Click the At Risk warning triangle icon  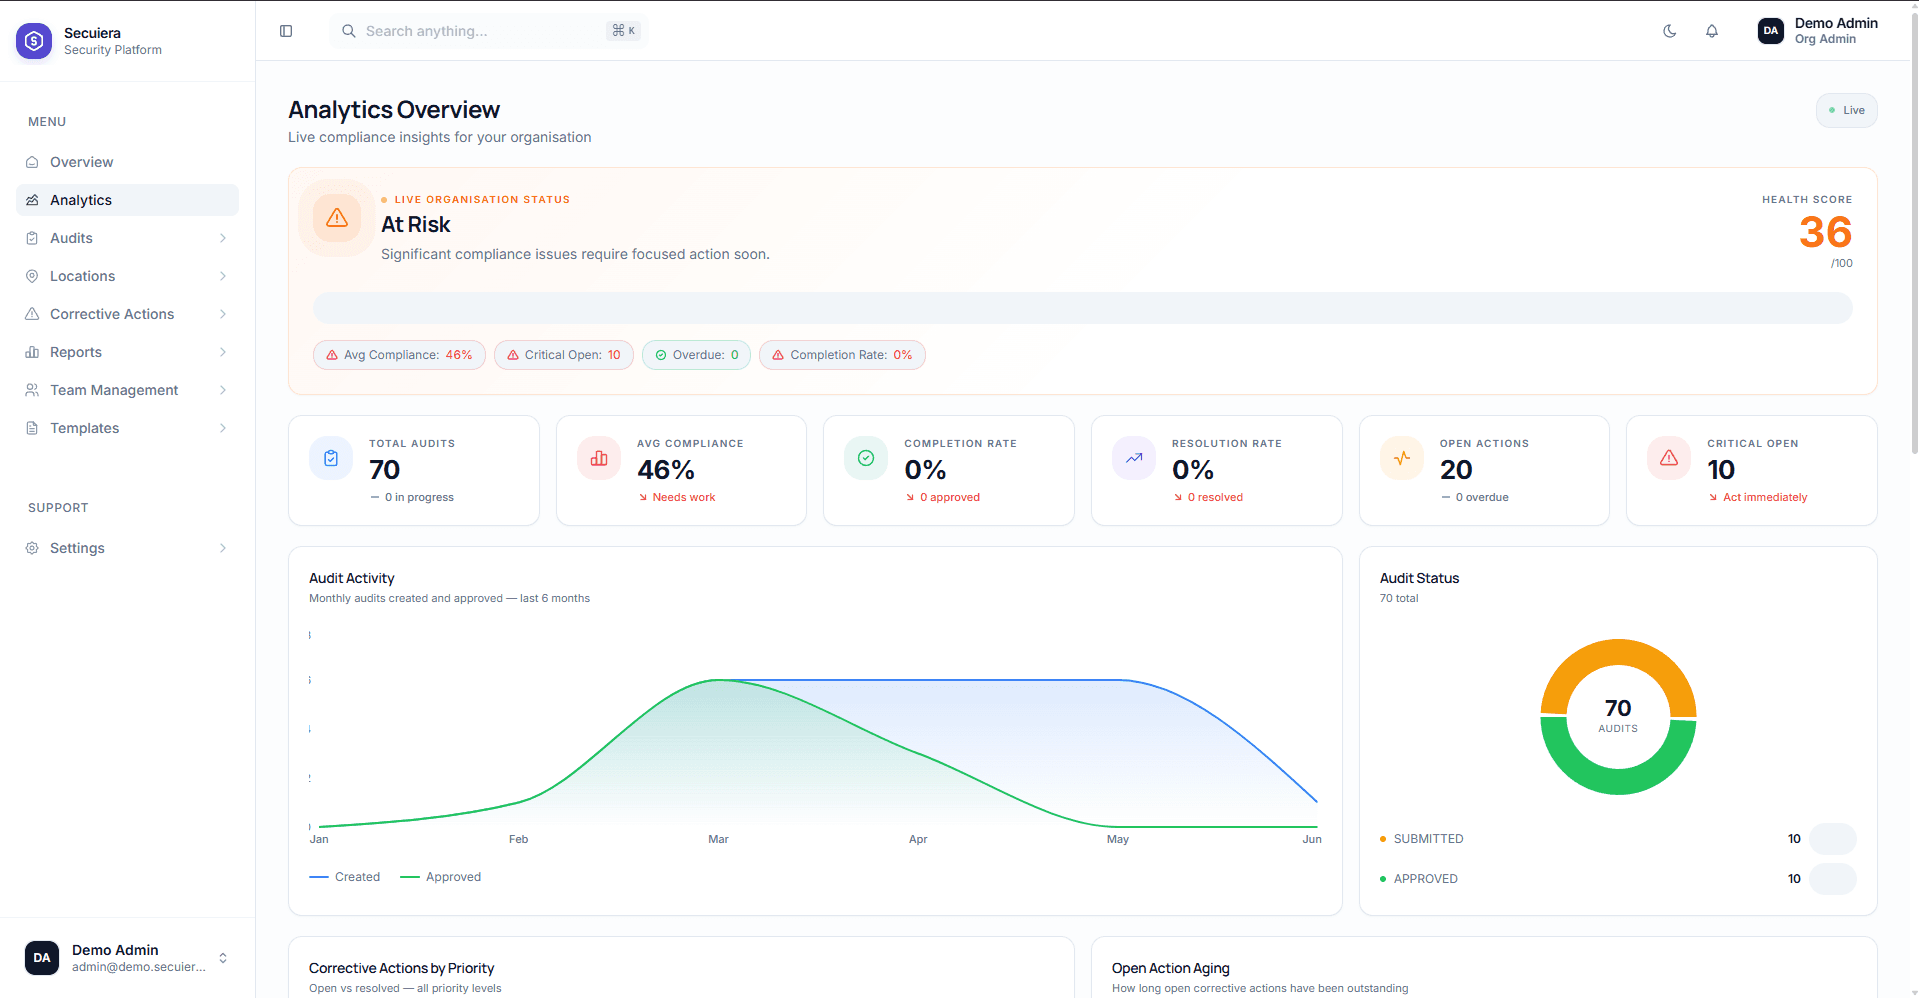click(x=337, y=218)
